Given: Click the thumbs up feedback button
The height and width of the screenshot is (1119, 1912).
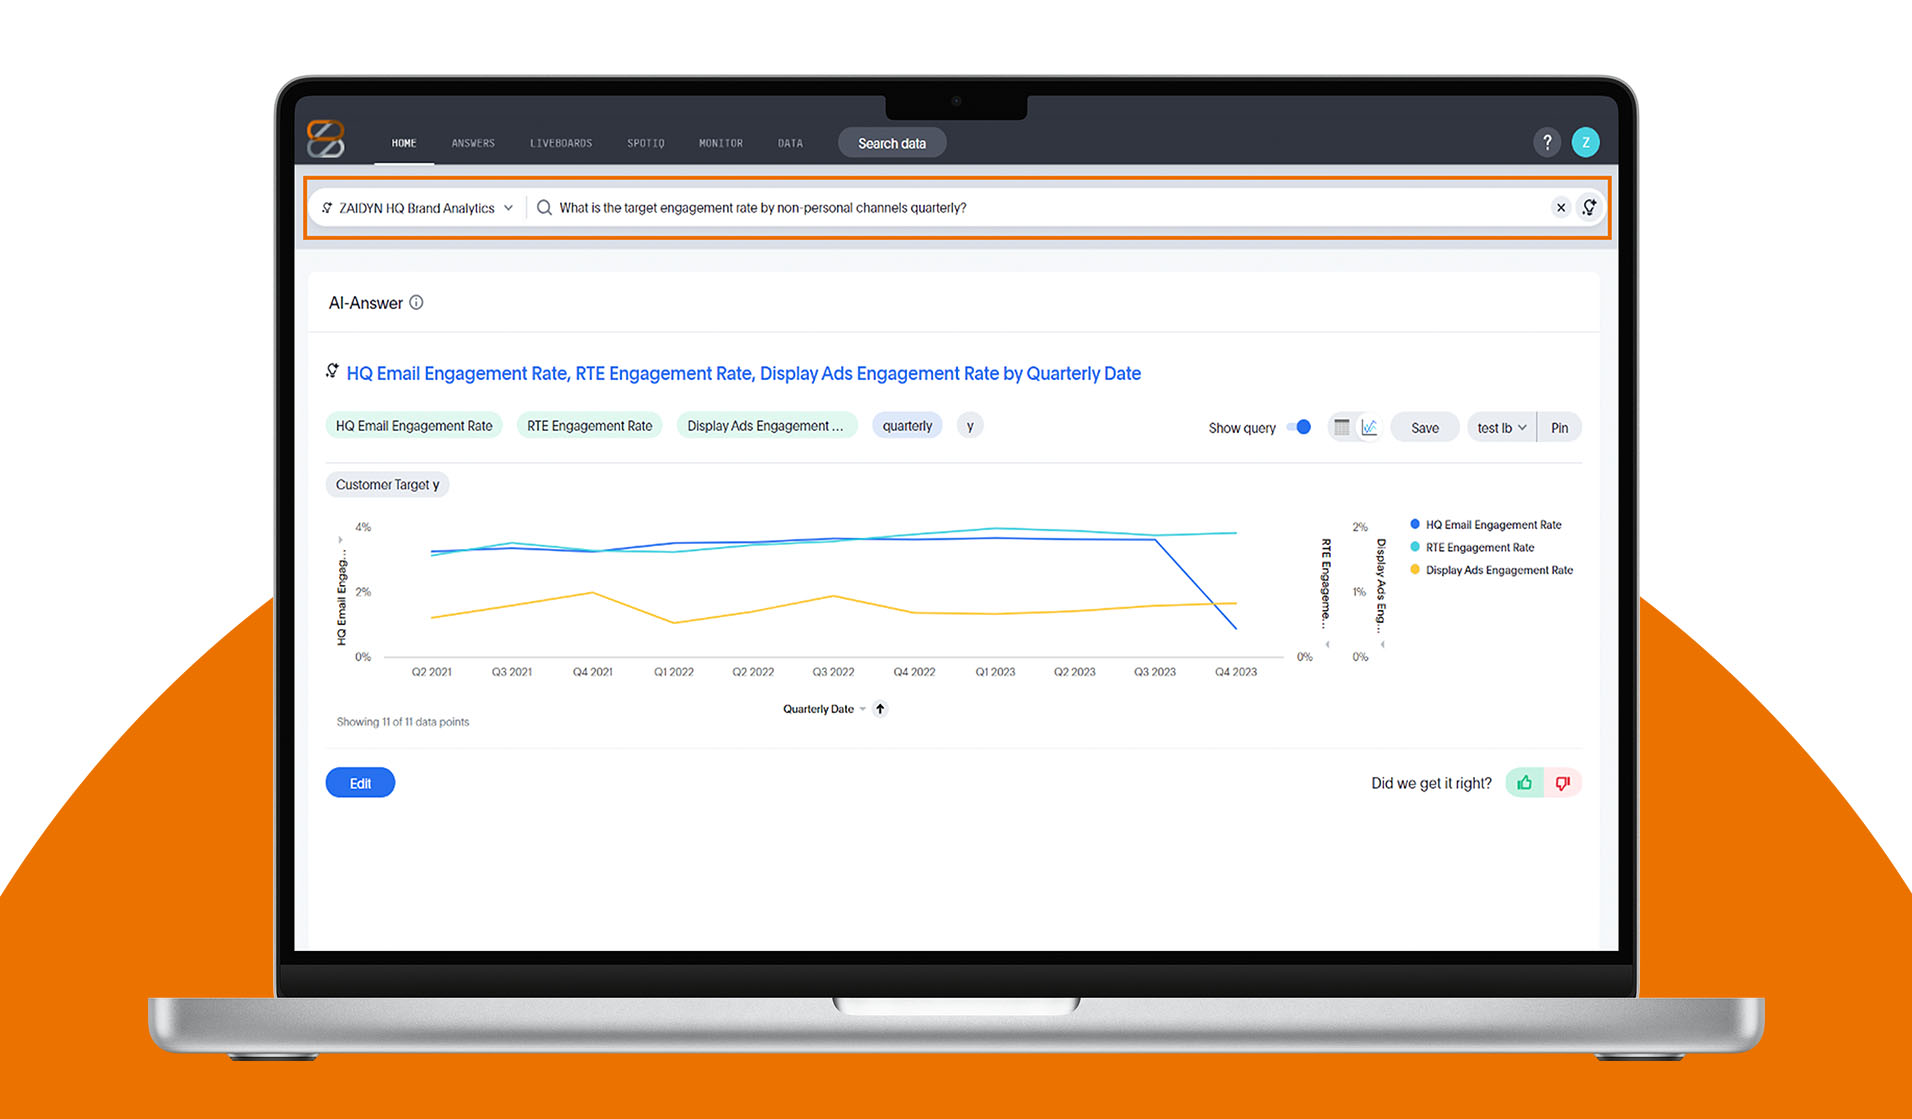Looking at the screenshot, I should coord(1524,783).
